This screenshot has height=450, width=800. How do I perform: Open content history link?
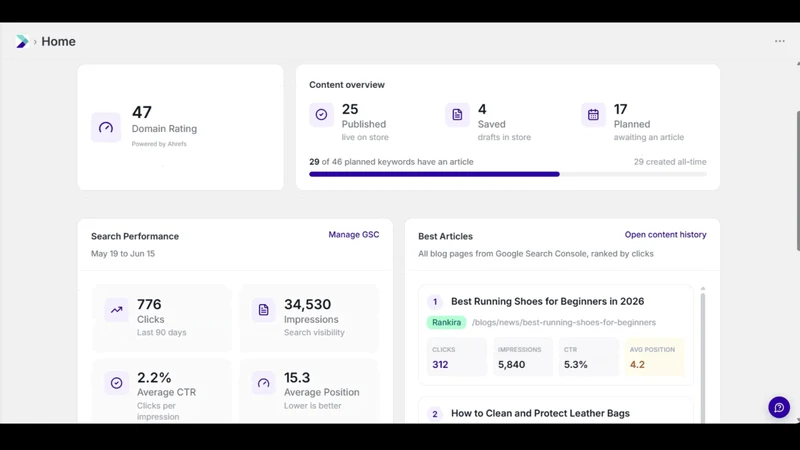click(665, 235)
